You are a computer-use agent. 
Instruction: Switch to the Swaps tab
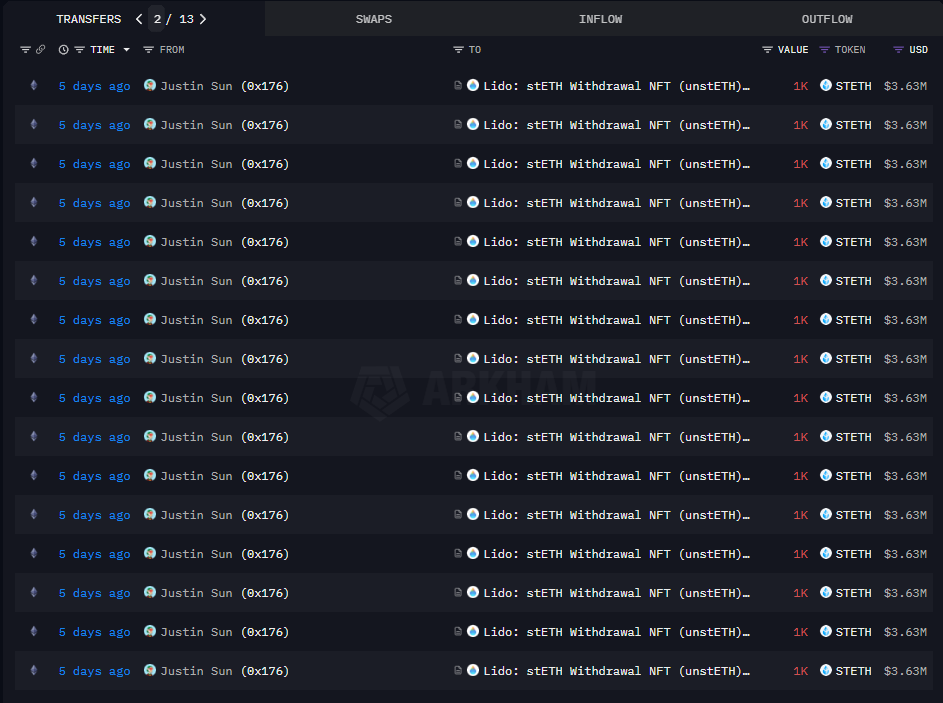coord(374,19)
